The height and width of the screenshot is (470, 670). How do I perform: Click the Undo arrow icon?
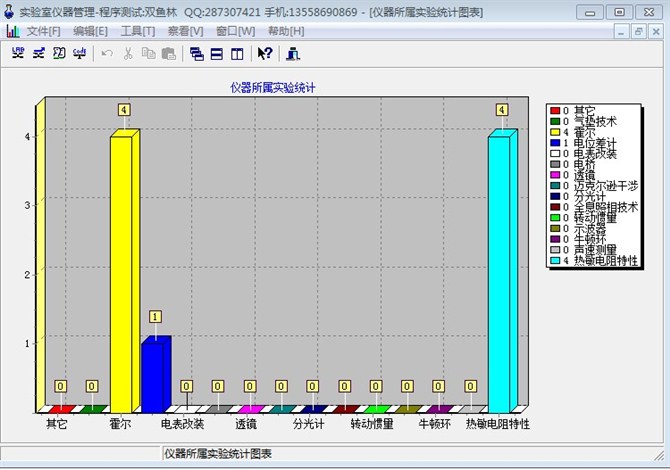107,53
